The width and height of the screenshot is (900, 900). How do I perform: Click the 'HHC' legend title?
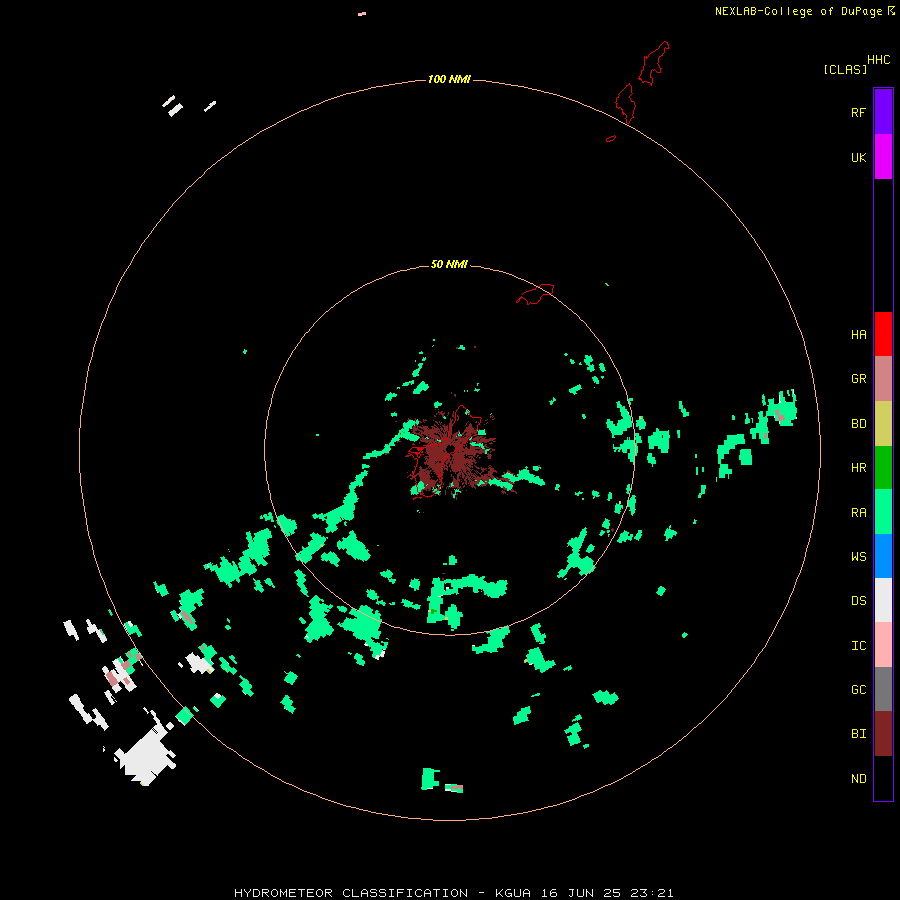pyautogui.click(x=878, y=60)
